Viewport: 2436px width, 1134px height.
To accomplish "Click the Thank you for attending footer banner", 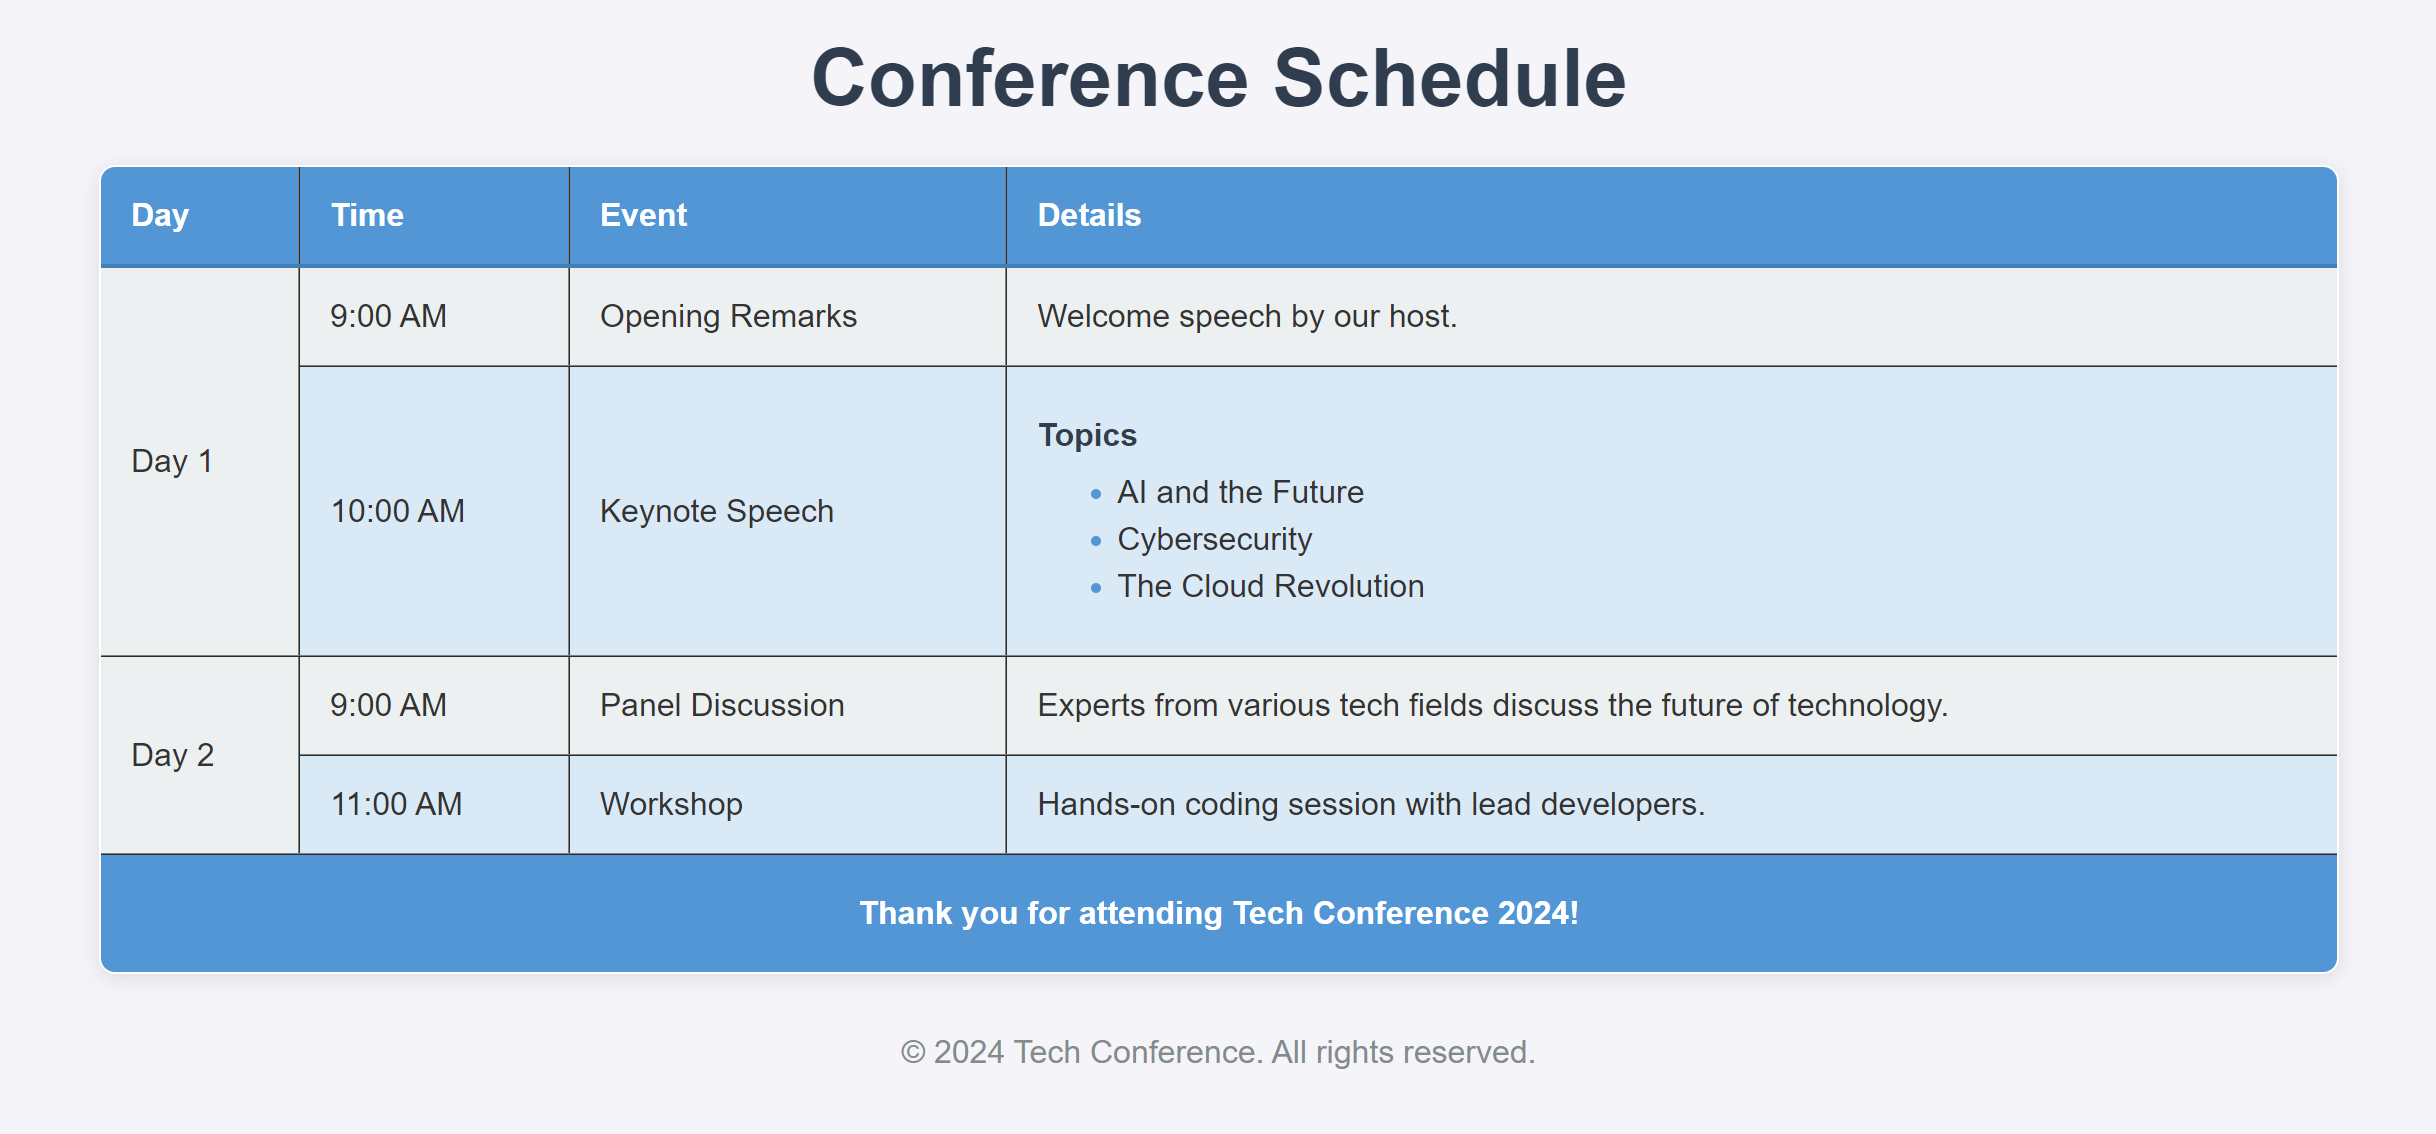I will click(1219, 913).
